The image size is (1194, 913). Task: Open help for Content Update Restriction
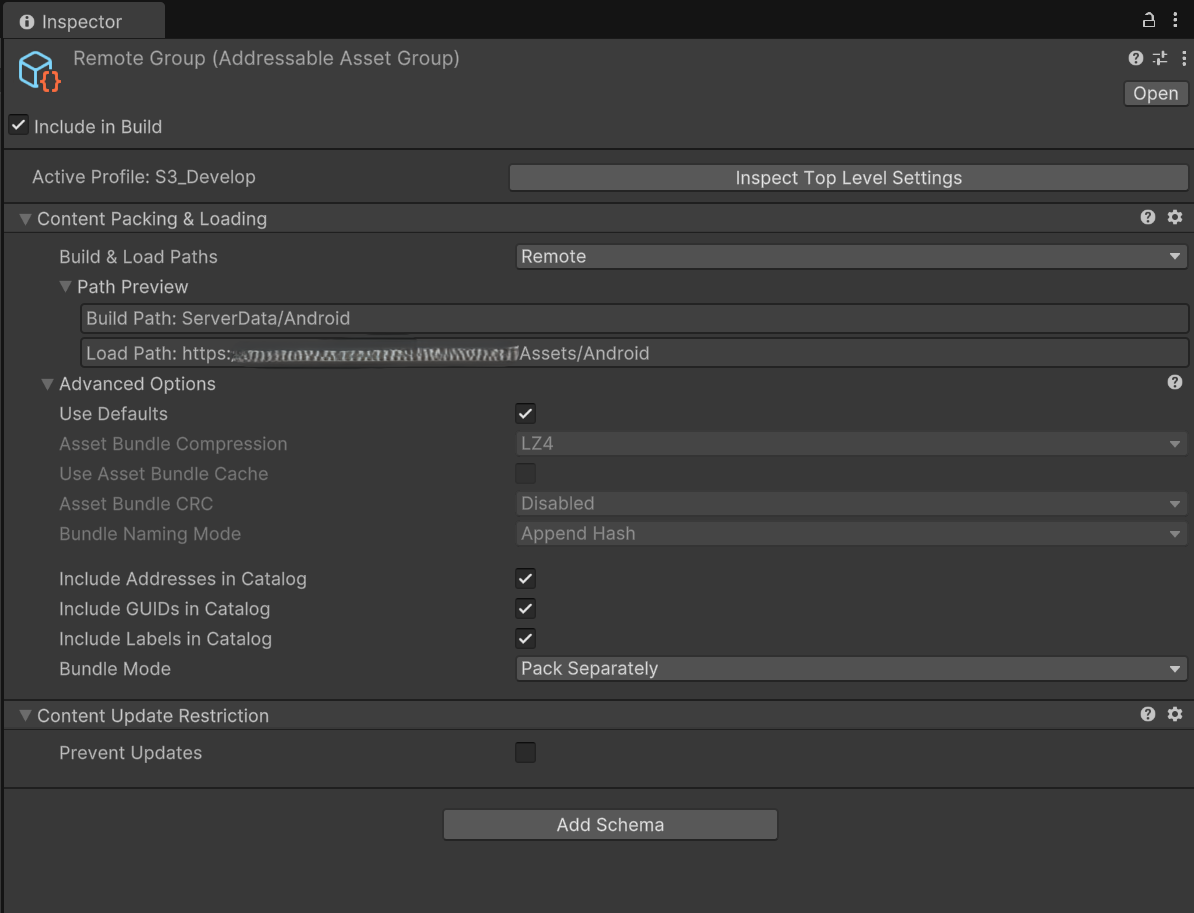tap(1148, 714)
